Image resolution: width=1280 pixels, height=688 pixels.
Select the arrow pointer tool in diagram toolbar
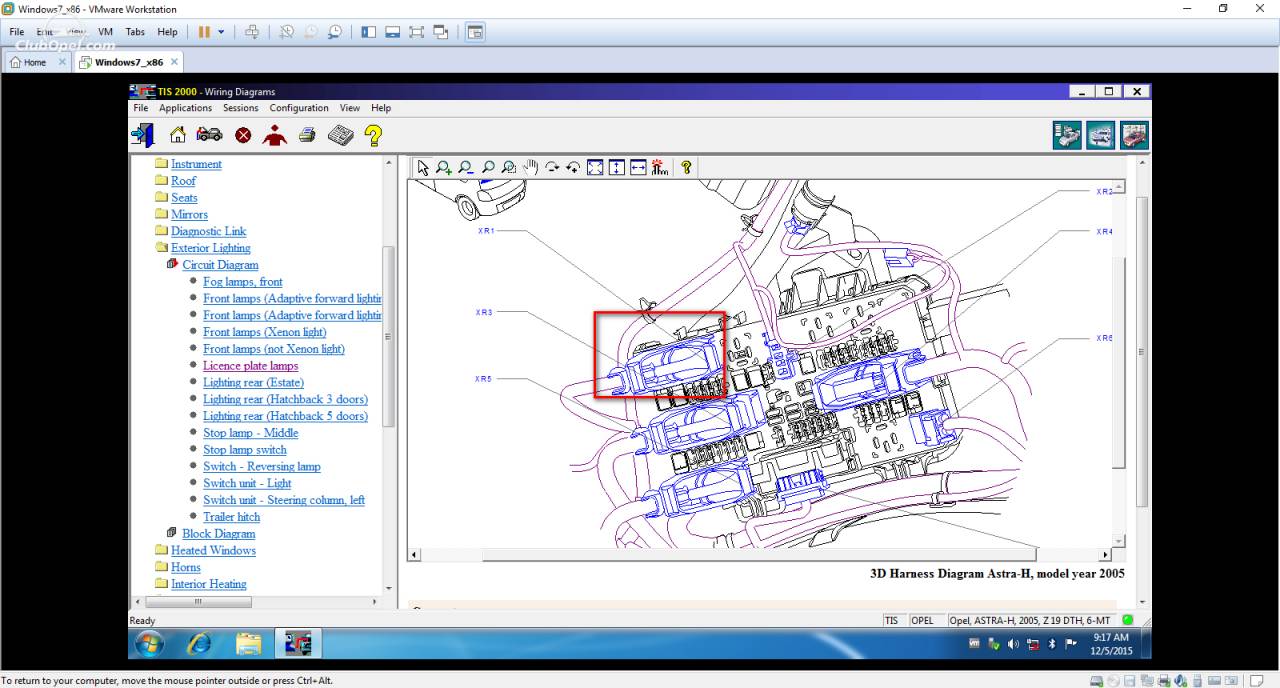point(423,168)
